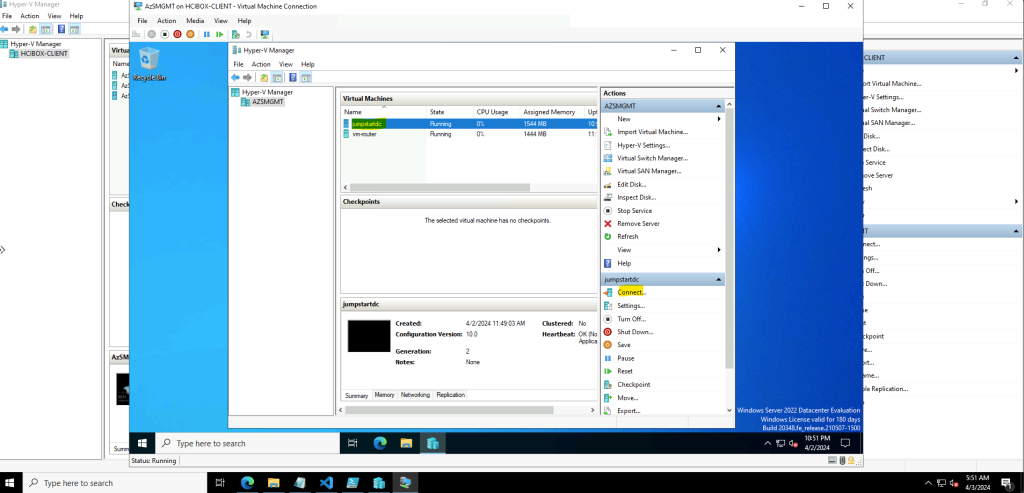Click Hyper-V Settings... in Actions pane
The height and width of the screenshot is (493, 1024).
tap(644, 145)
